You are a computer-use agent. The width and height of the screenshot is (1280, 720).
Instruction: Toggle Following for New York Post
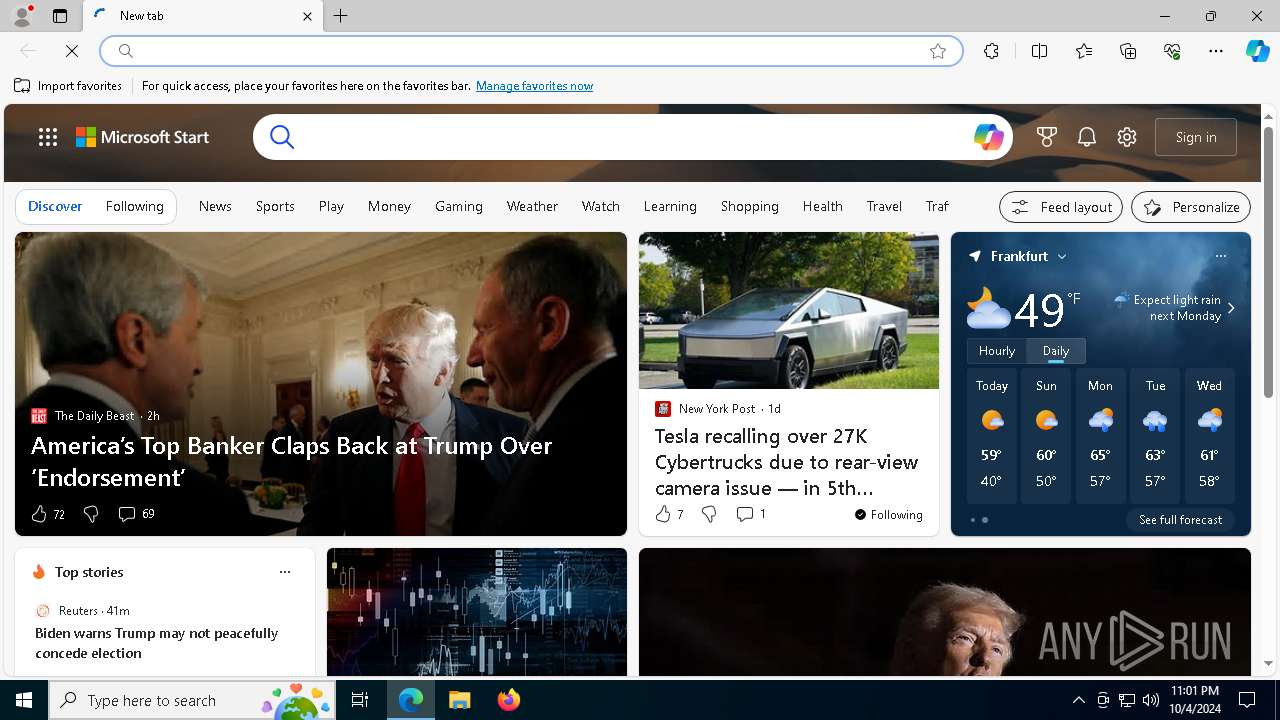[x=888, y=515]
